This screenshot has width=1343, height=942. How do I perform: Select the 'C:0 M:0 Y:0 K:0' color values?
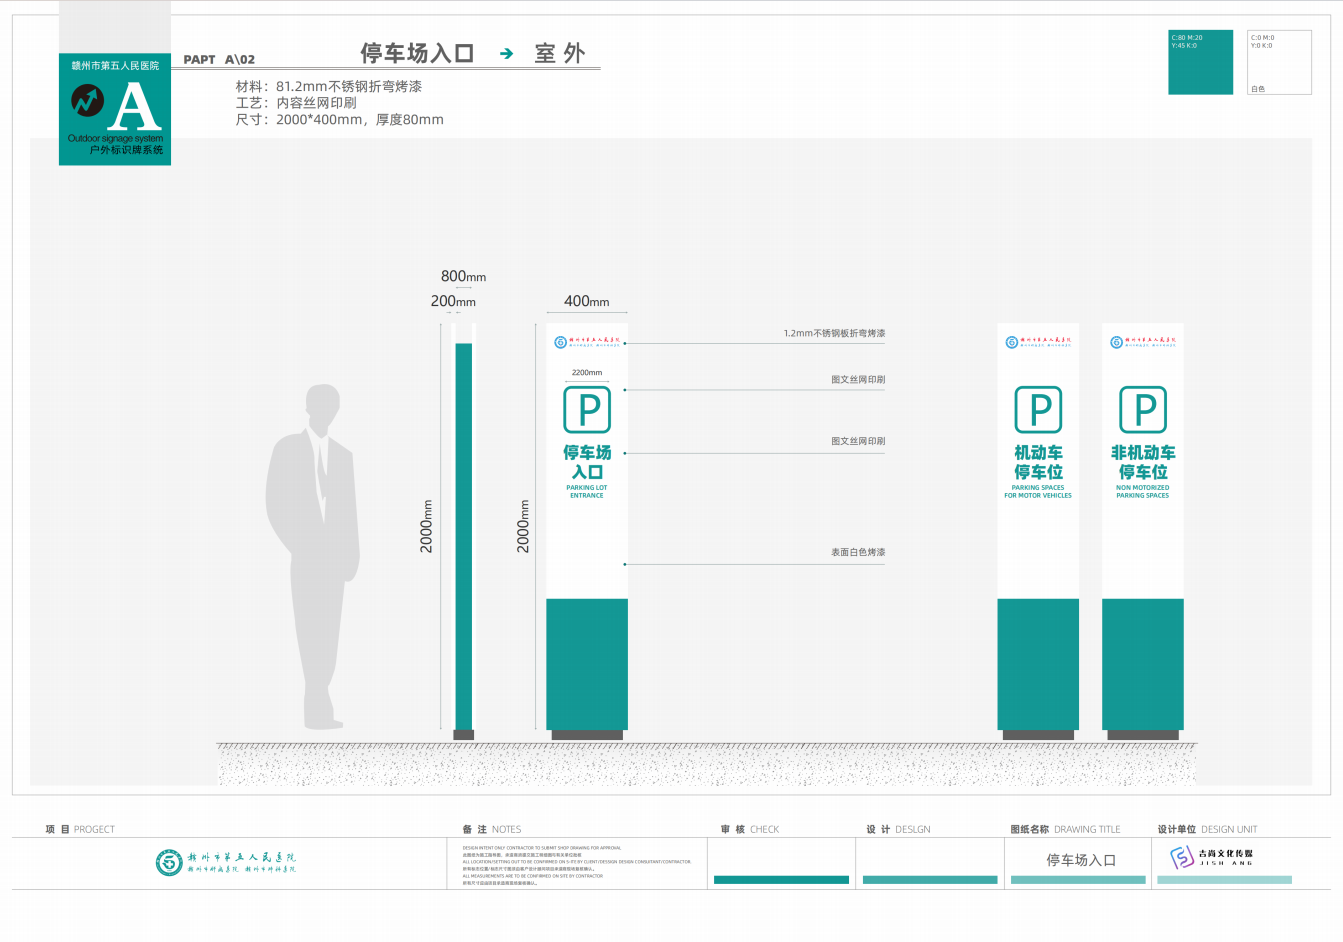coord(1262,41)
